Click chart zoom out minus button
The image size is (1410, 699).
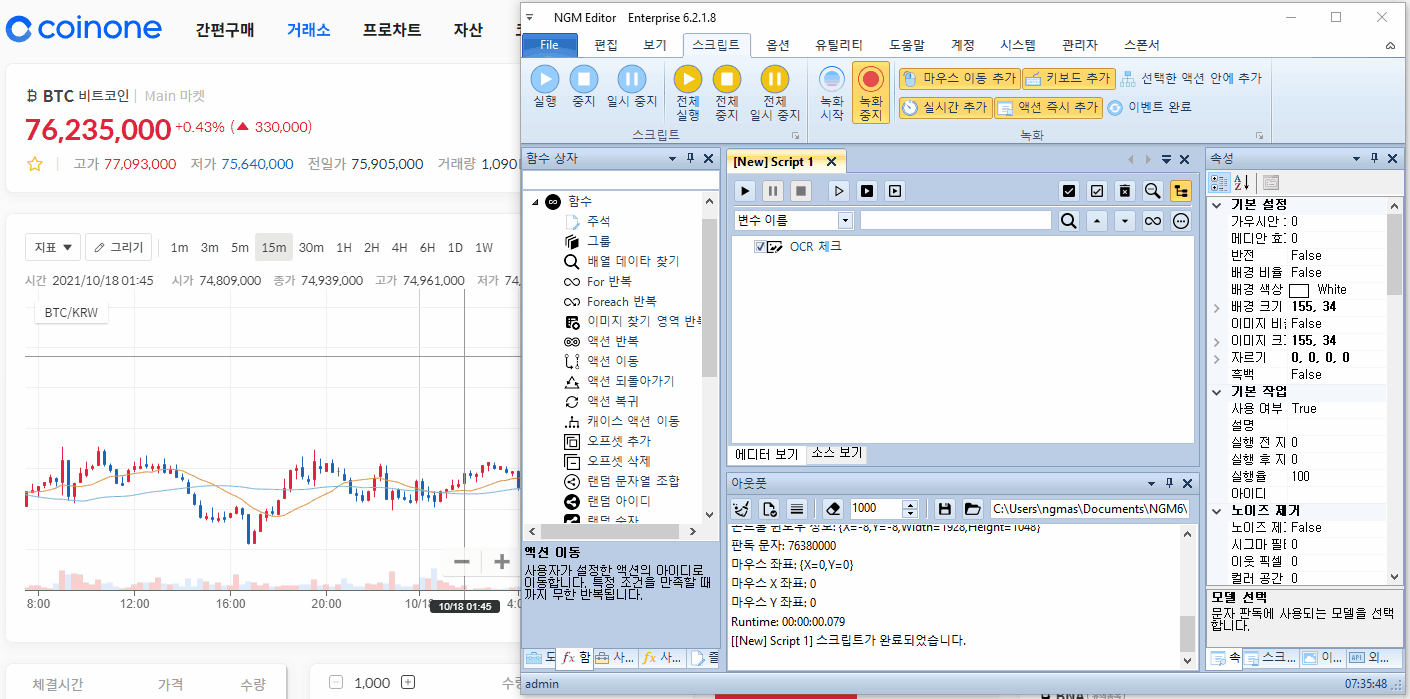click(x=462, y=562)
